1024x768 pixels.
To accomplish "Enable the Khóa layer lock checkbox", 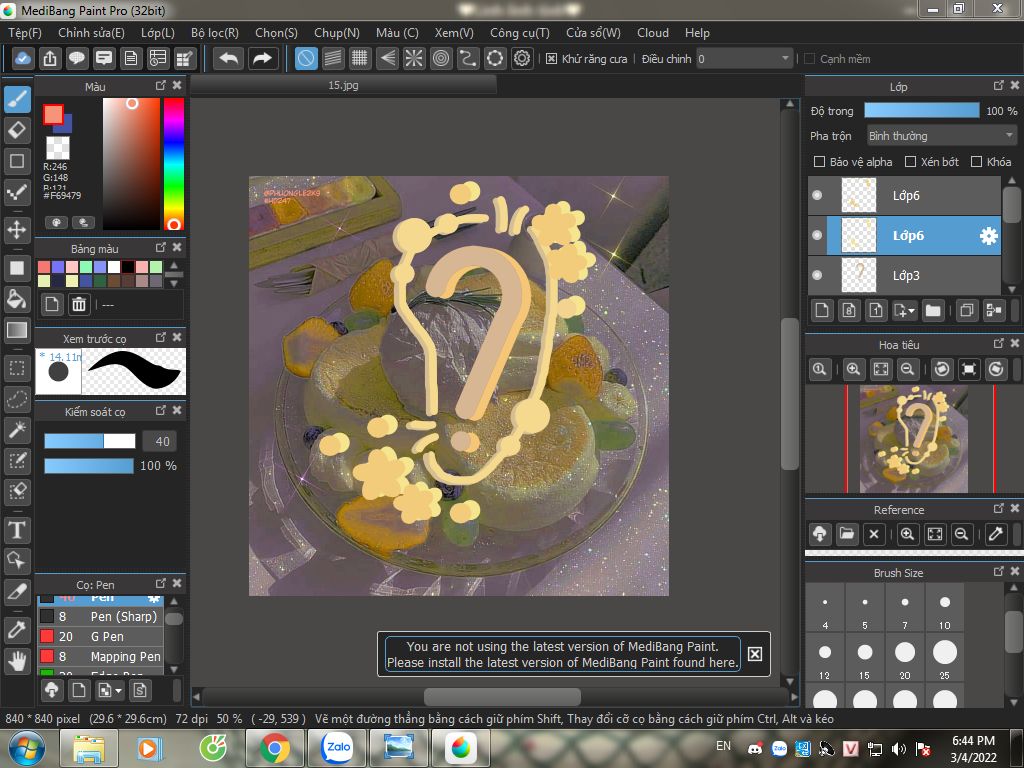I will [x=976, y=162].
